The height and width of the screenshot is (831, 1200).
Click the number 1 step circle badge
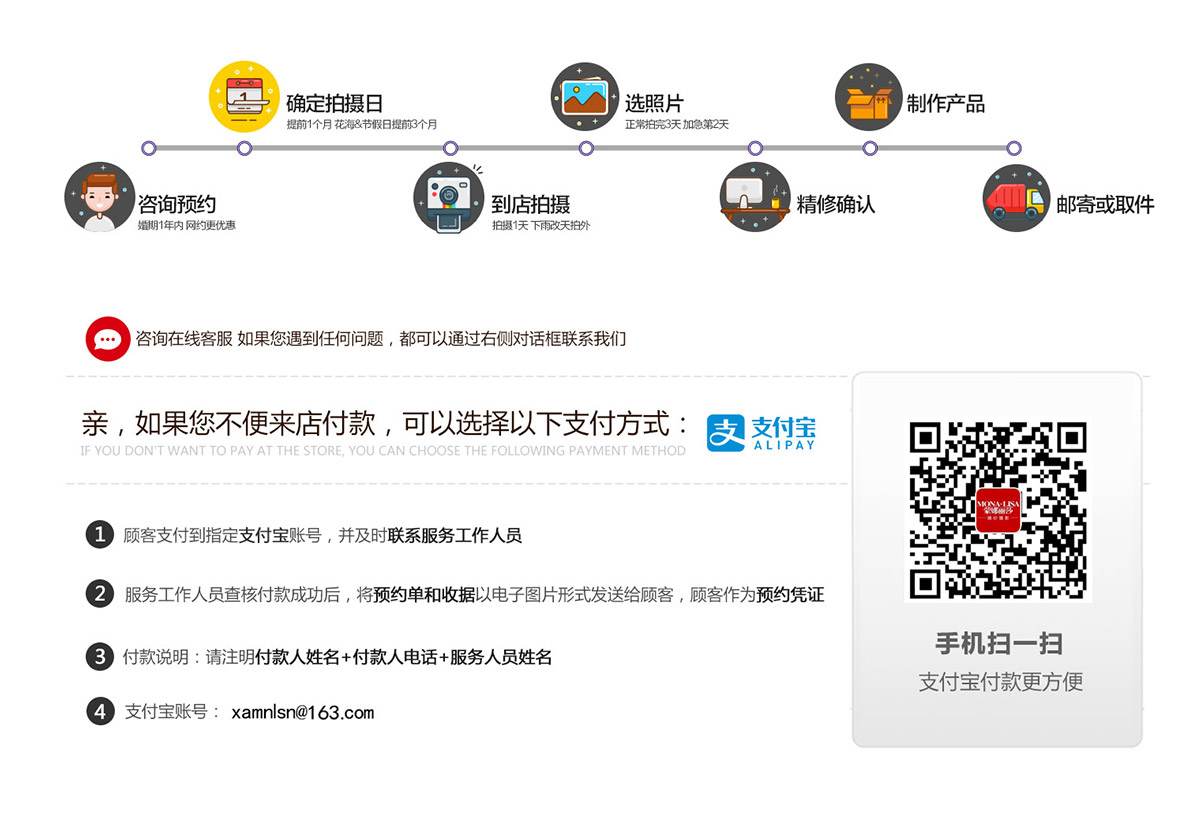pos(99,535)
